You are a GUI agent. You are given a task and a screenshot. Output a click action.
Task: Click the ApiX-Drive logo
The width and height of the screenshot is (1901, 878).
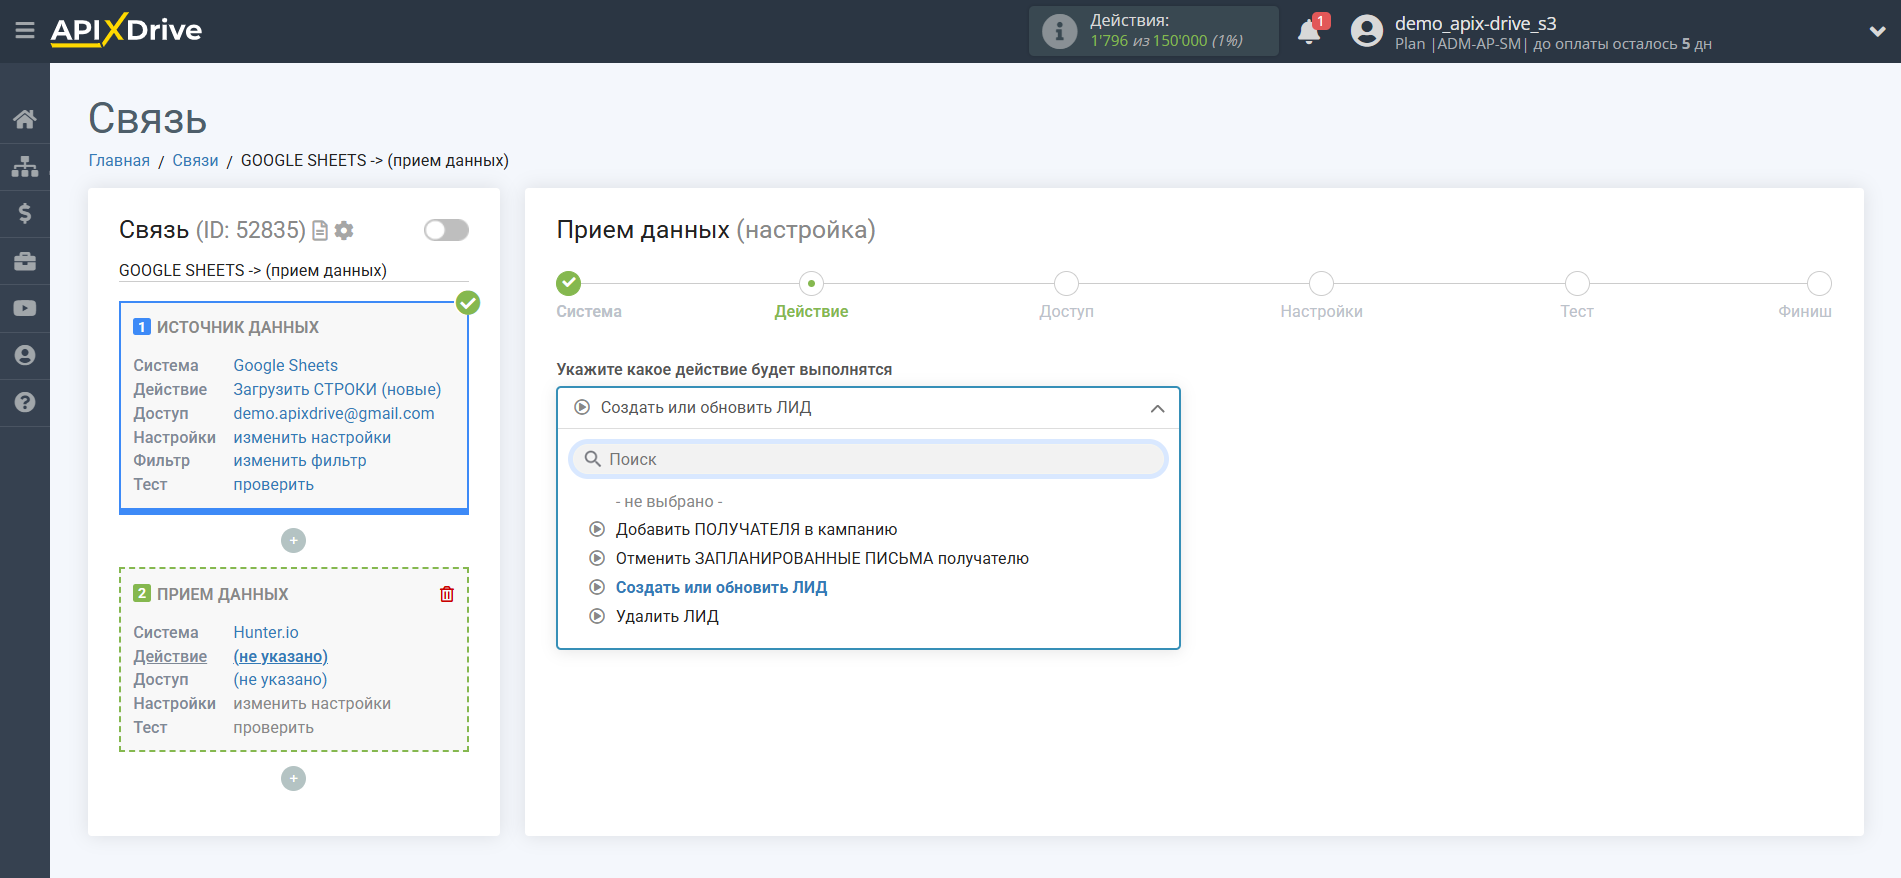pyautogui.click(x=127, y=30)
